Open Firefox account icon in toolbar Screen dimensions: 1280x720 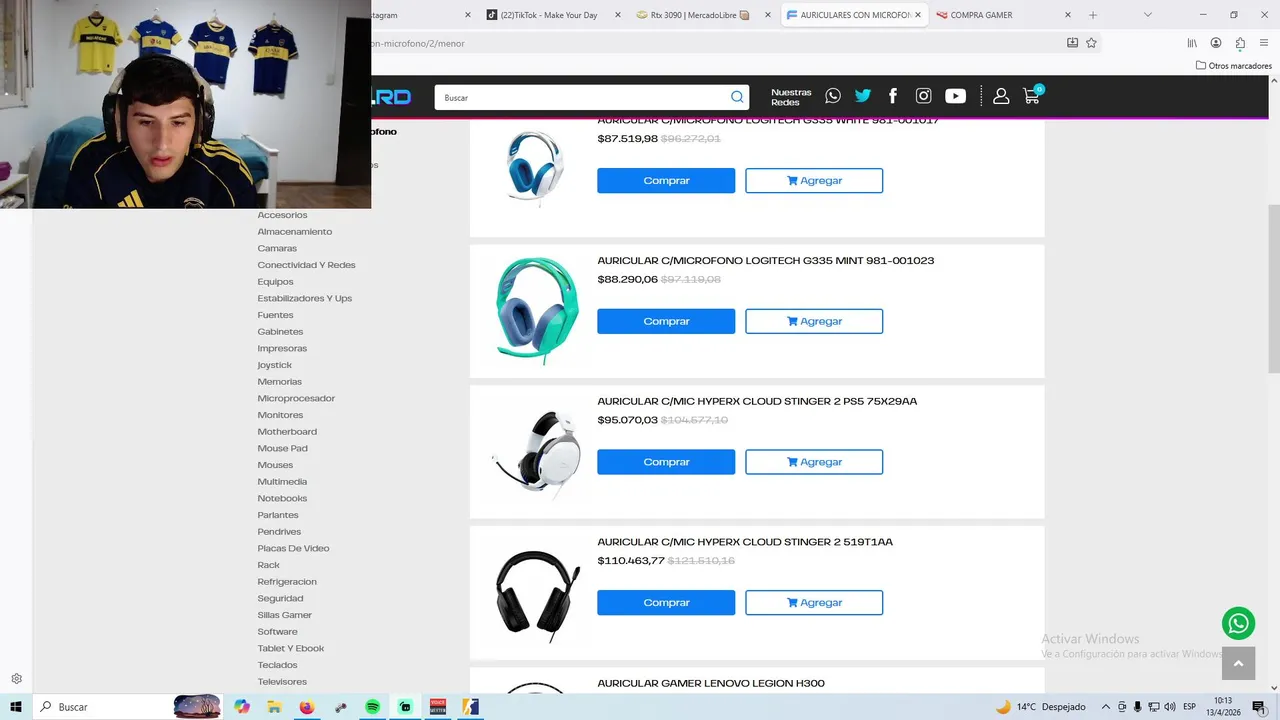(1216, 43)
